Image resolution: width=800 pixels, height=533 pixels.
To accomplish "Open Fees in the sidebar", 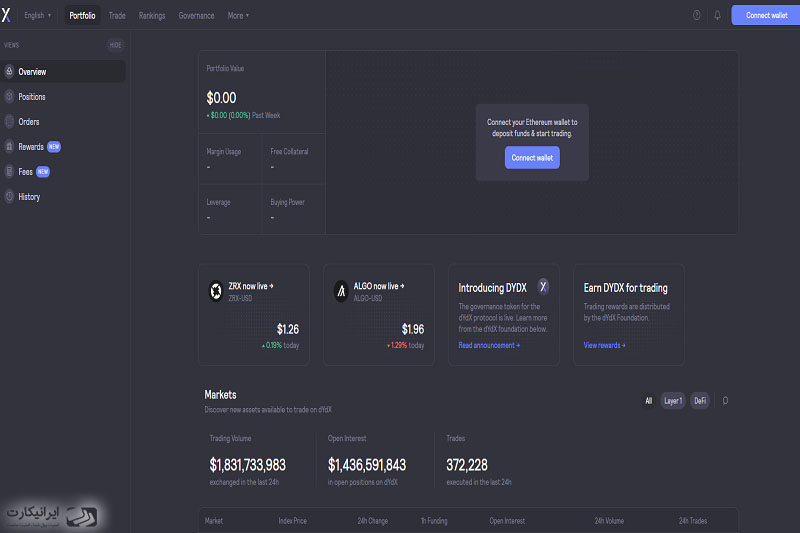I will pyautogui.click(x=63, y=171).
